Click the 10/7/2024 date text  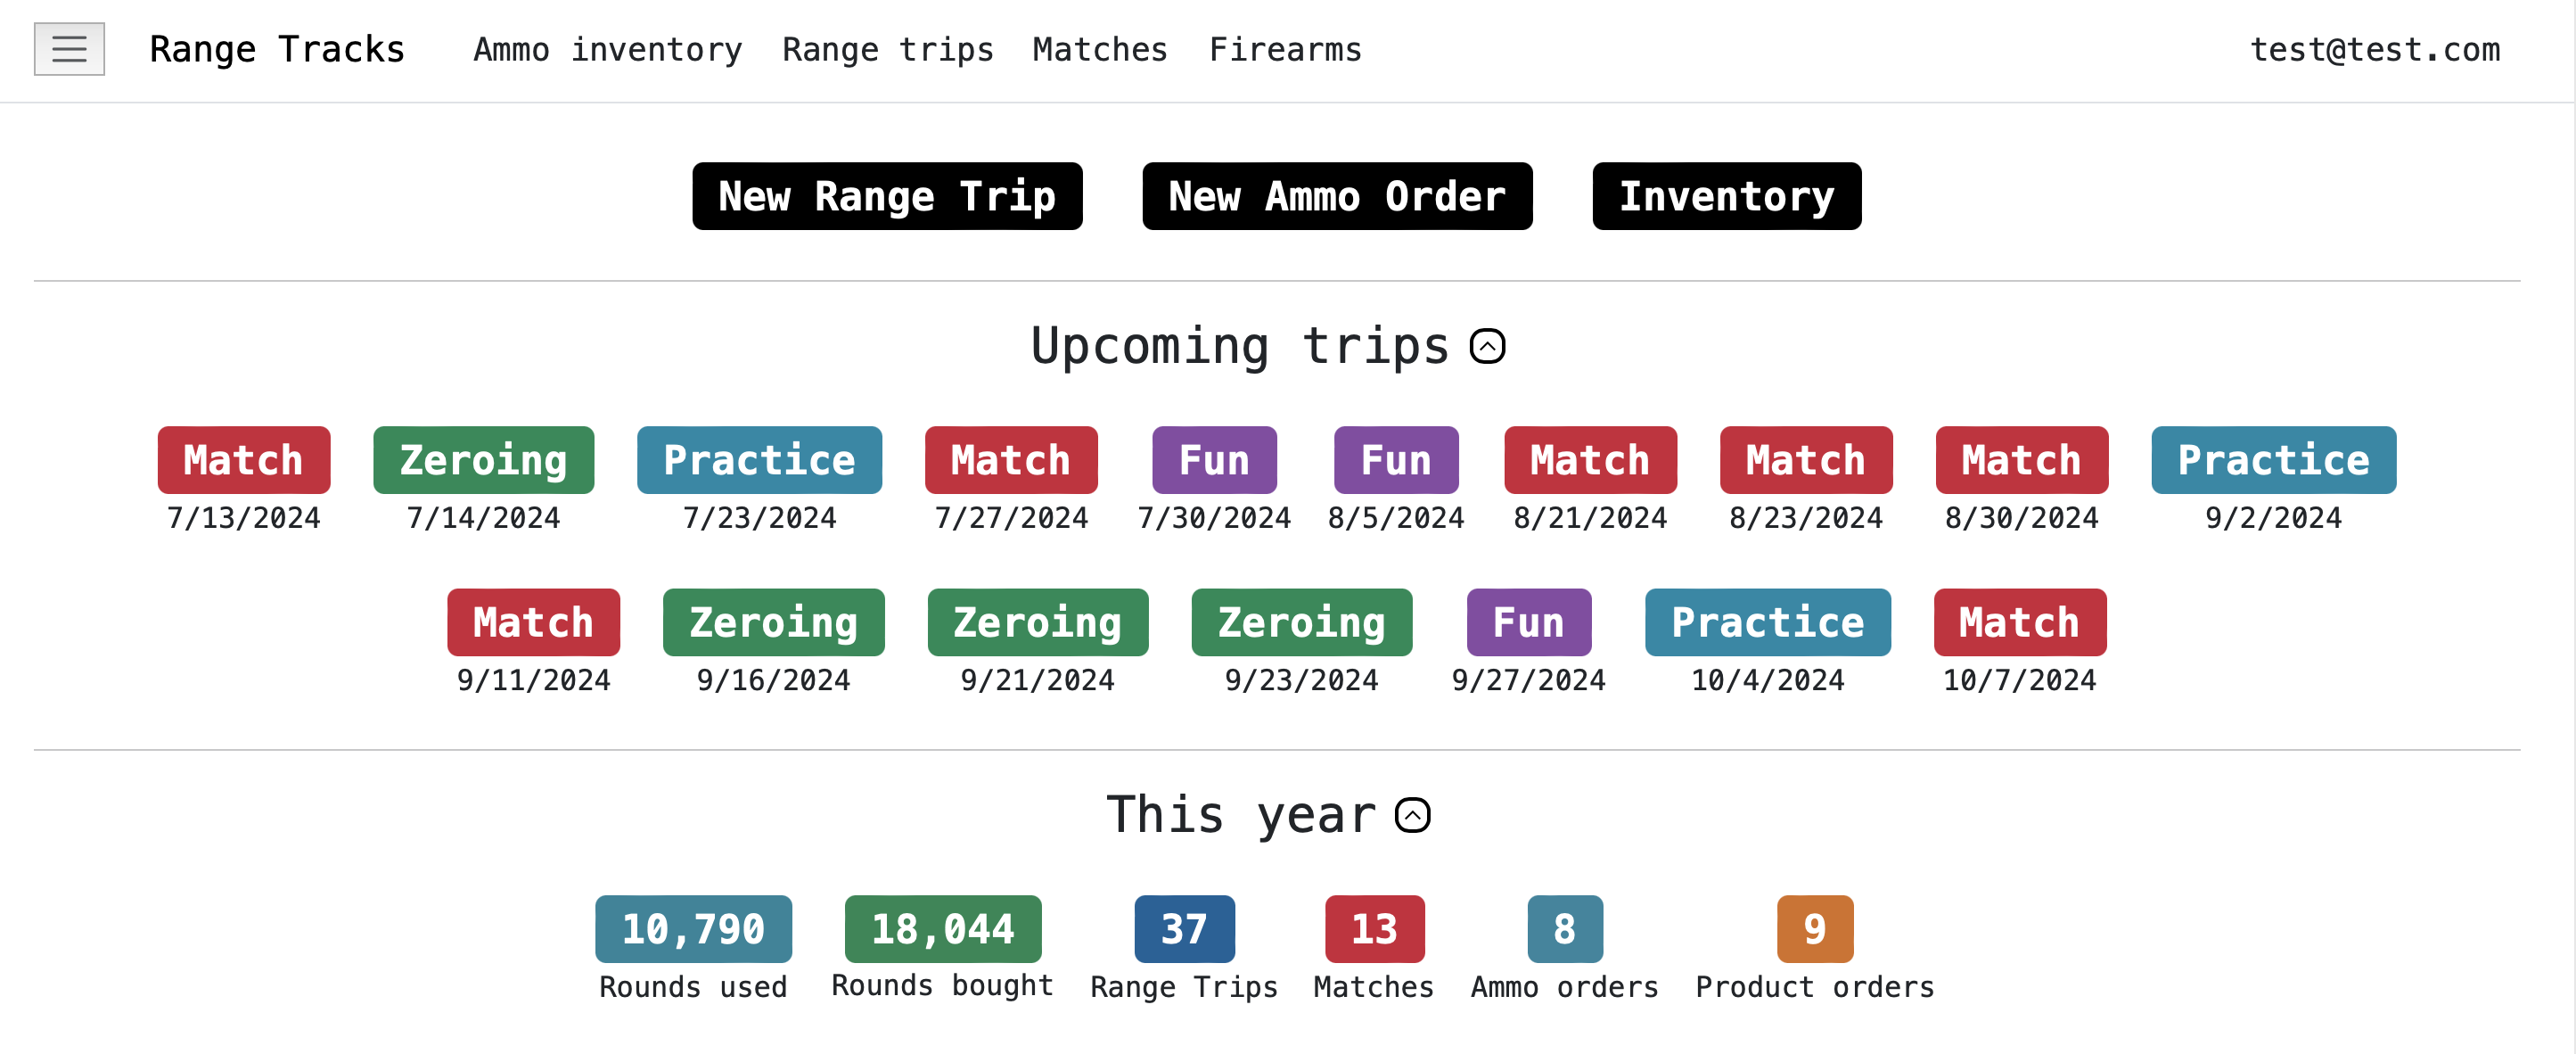coord(2020,680)
